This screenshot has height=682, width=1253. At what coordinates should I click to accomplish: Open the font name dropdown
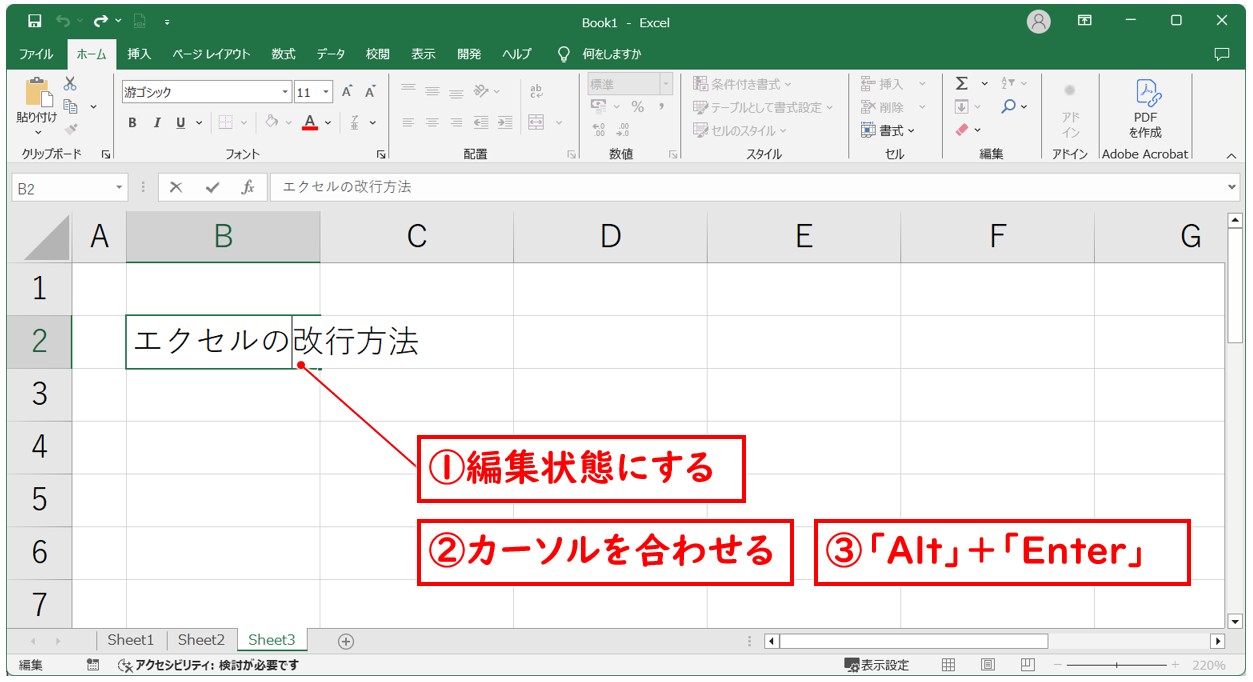pos(285,90)
